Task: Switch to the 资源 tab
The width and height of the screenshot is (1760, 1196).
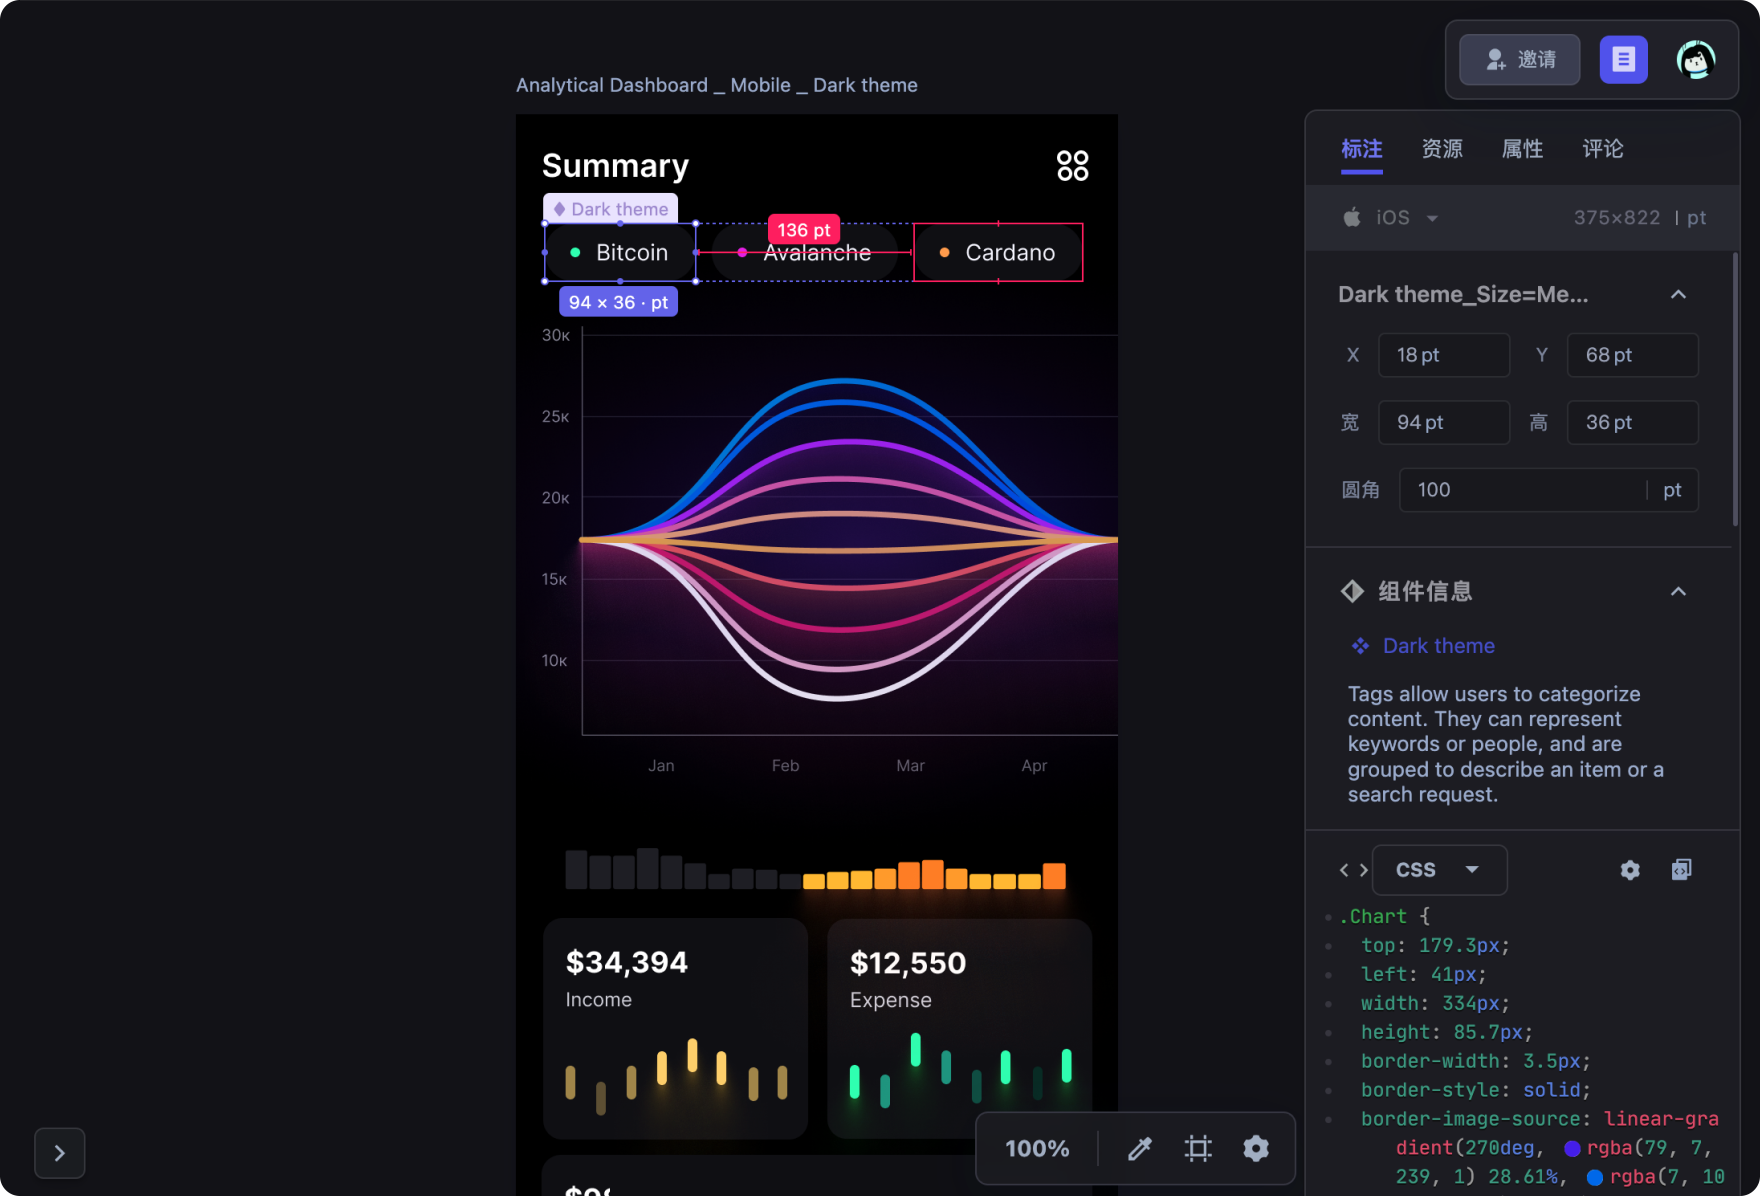Action: pos(1442,149)
